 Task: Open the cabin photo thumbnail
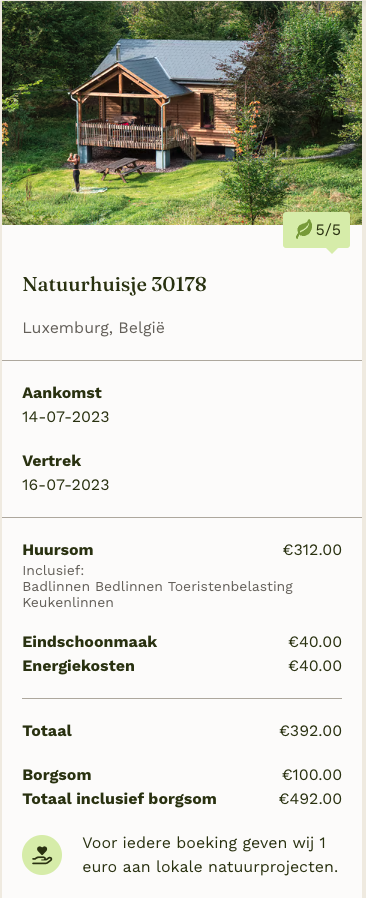(x=182, y=112)
